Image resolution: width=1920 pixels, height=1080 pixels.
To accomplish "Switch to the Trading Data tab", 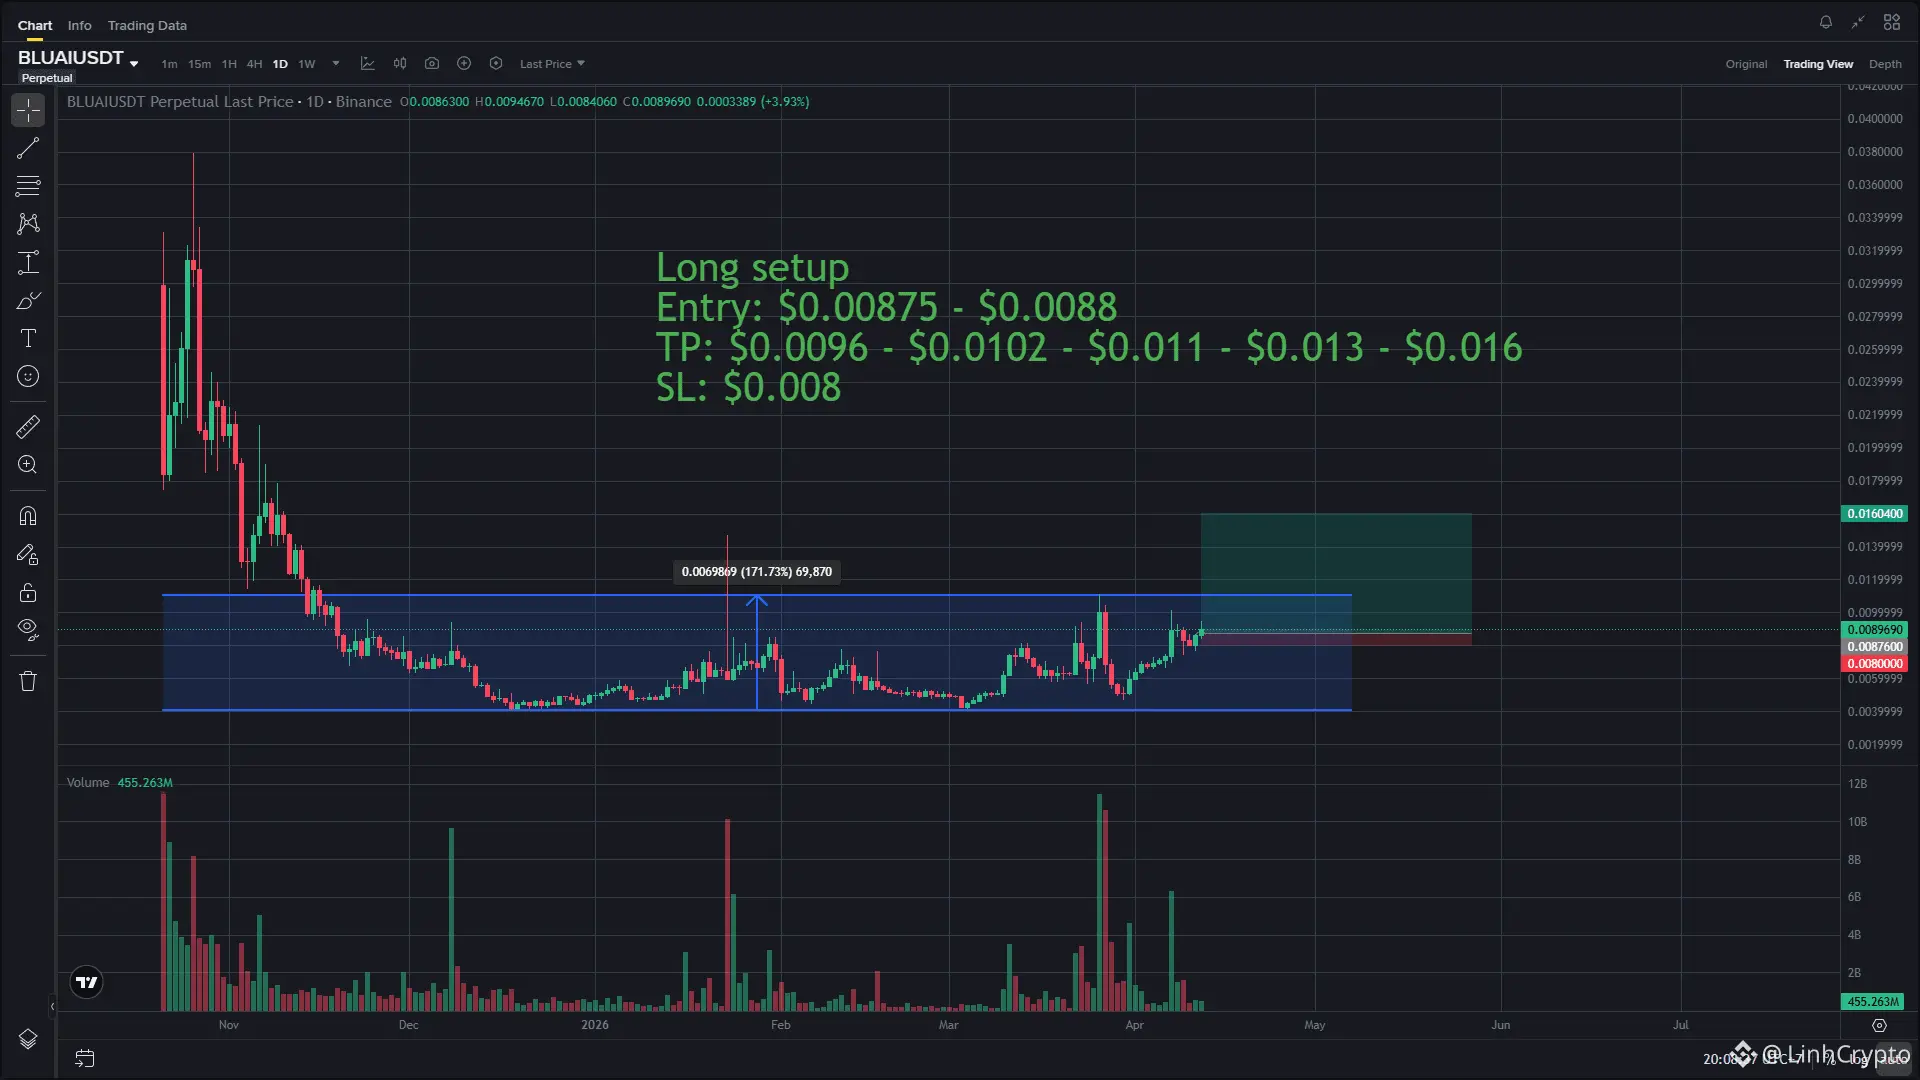I will pyautogui.click(x=147, y=25).
